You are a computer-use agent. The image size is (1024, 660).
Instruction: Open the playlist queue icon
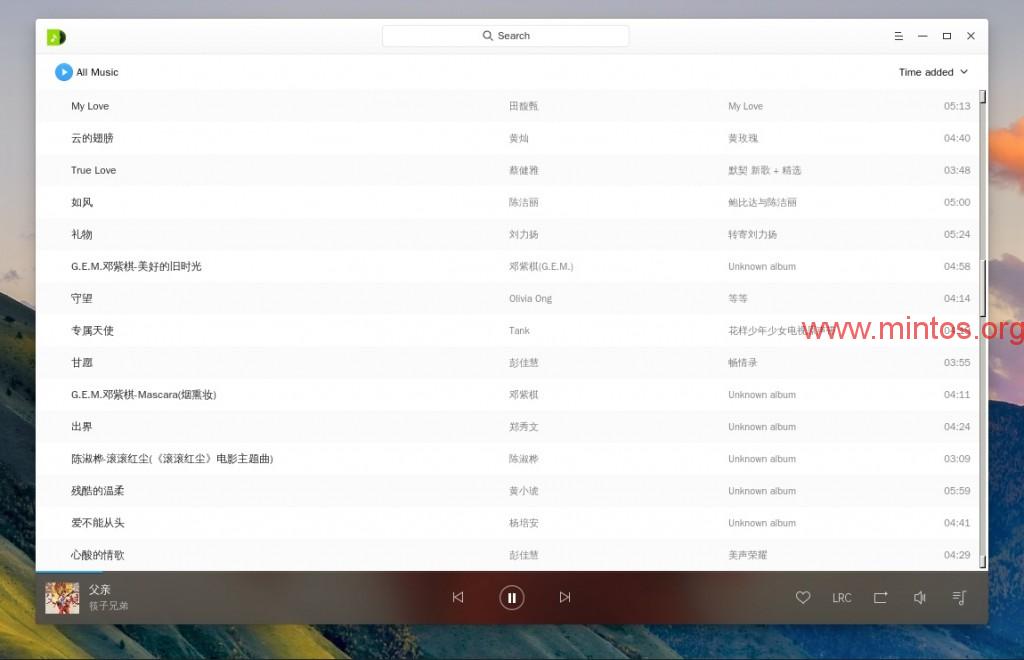tap(959, 597)
